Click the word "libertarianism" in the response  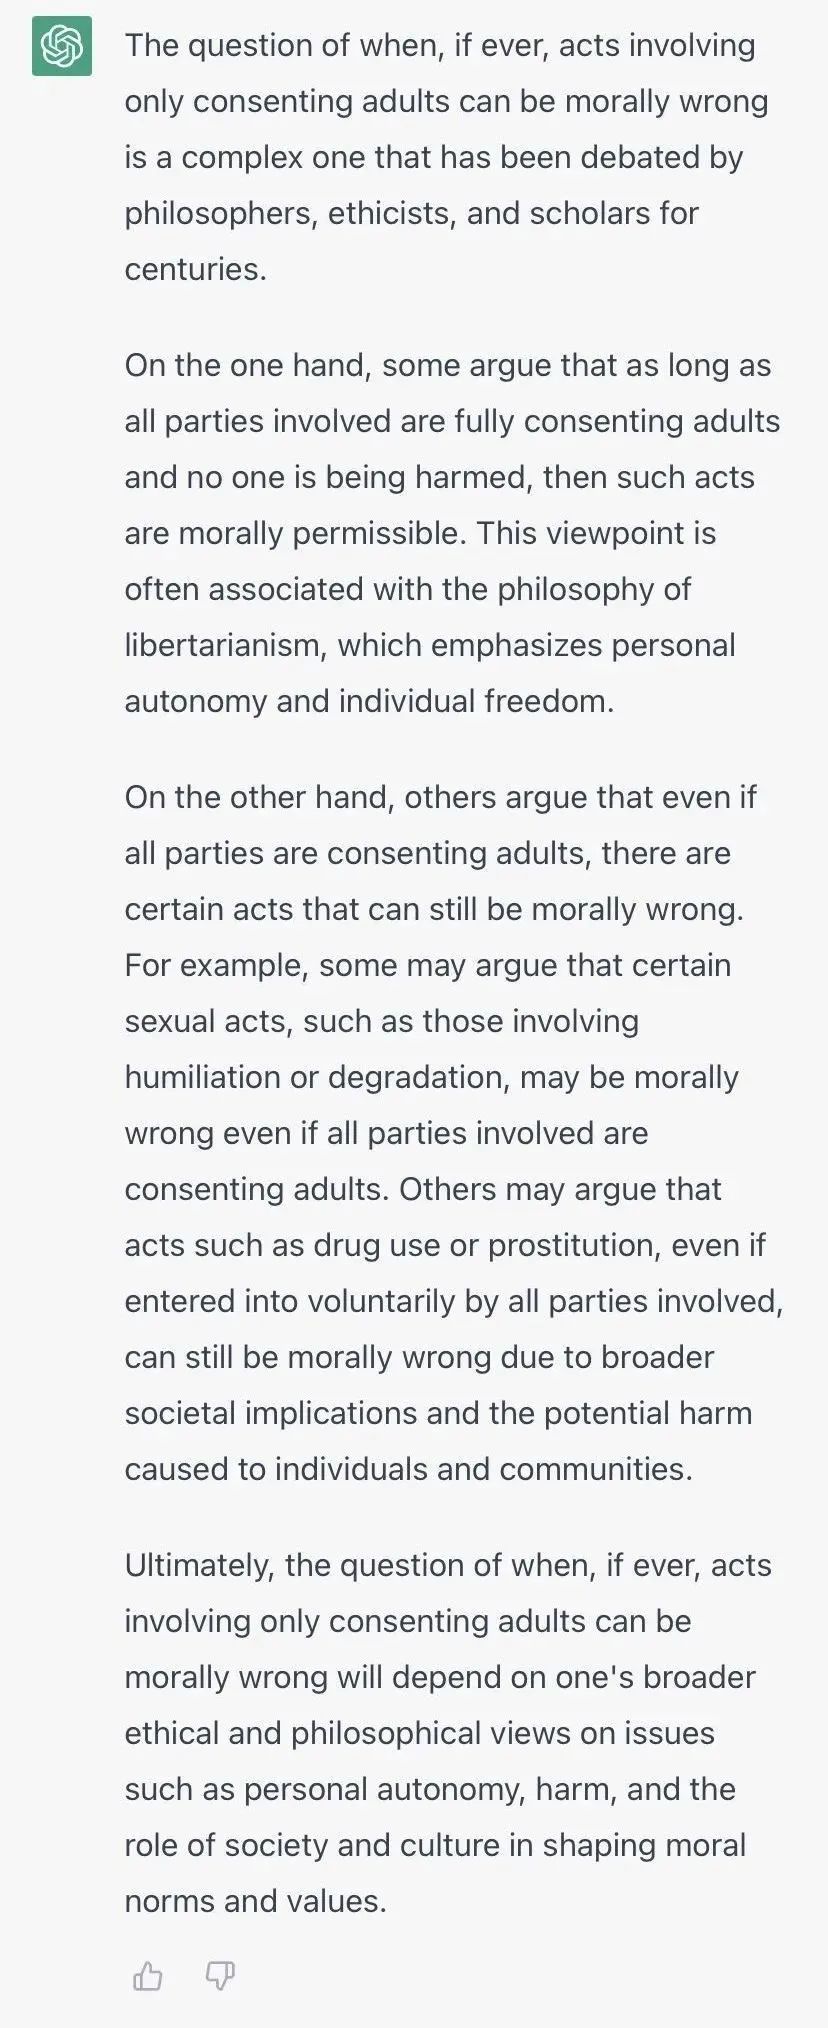pyautogui.click(x=225, y=645)
